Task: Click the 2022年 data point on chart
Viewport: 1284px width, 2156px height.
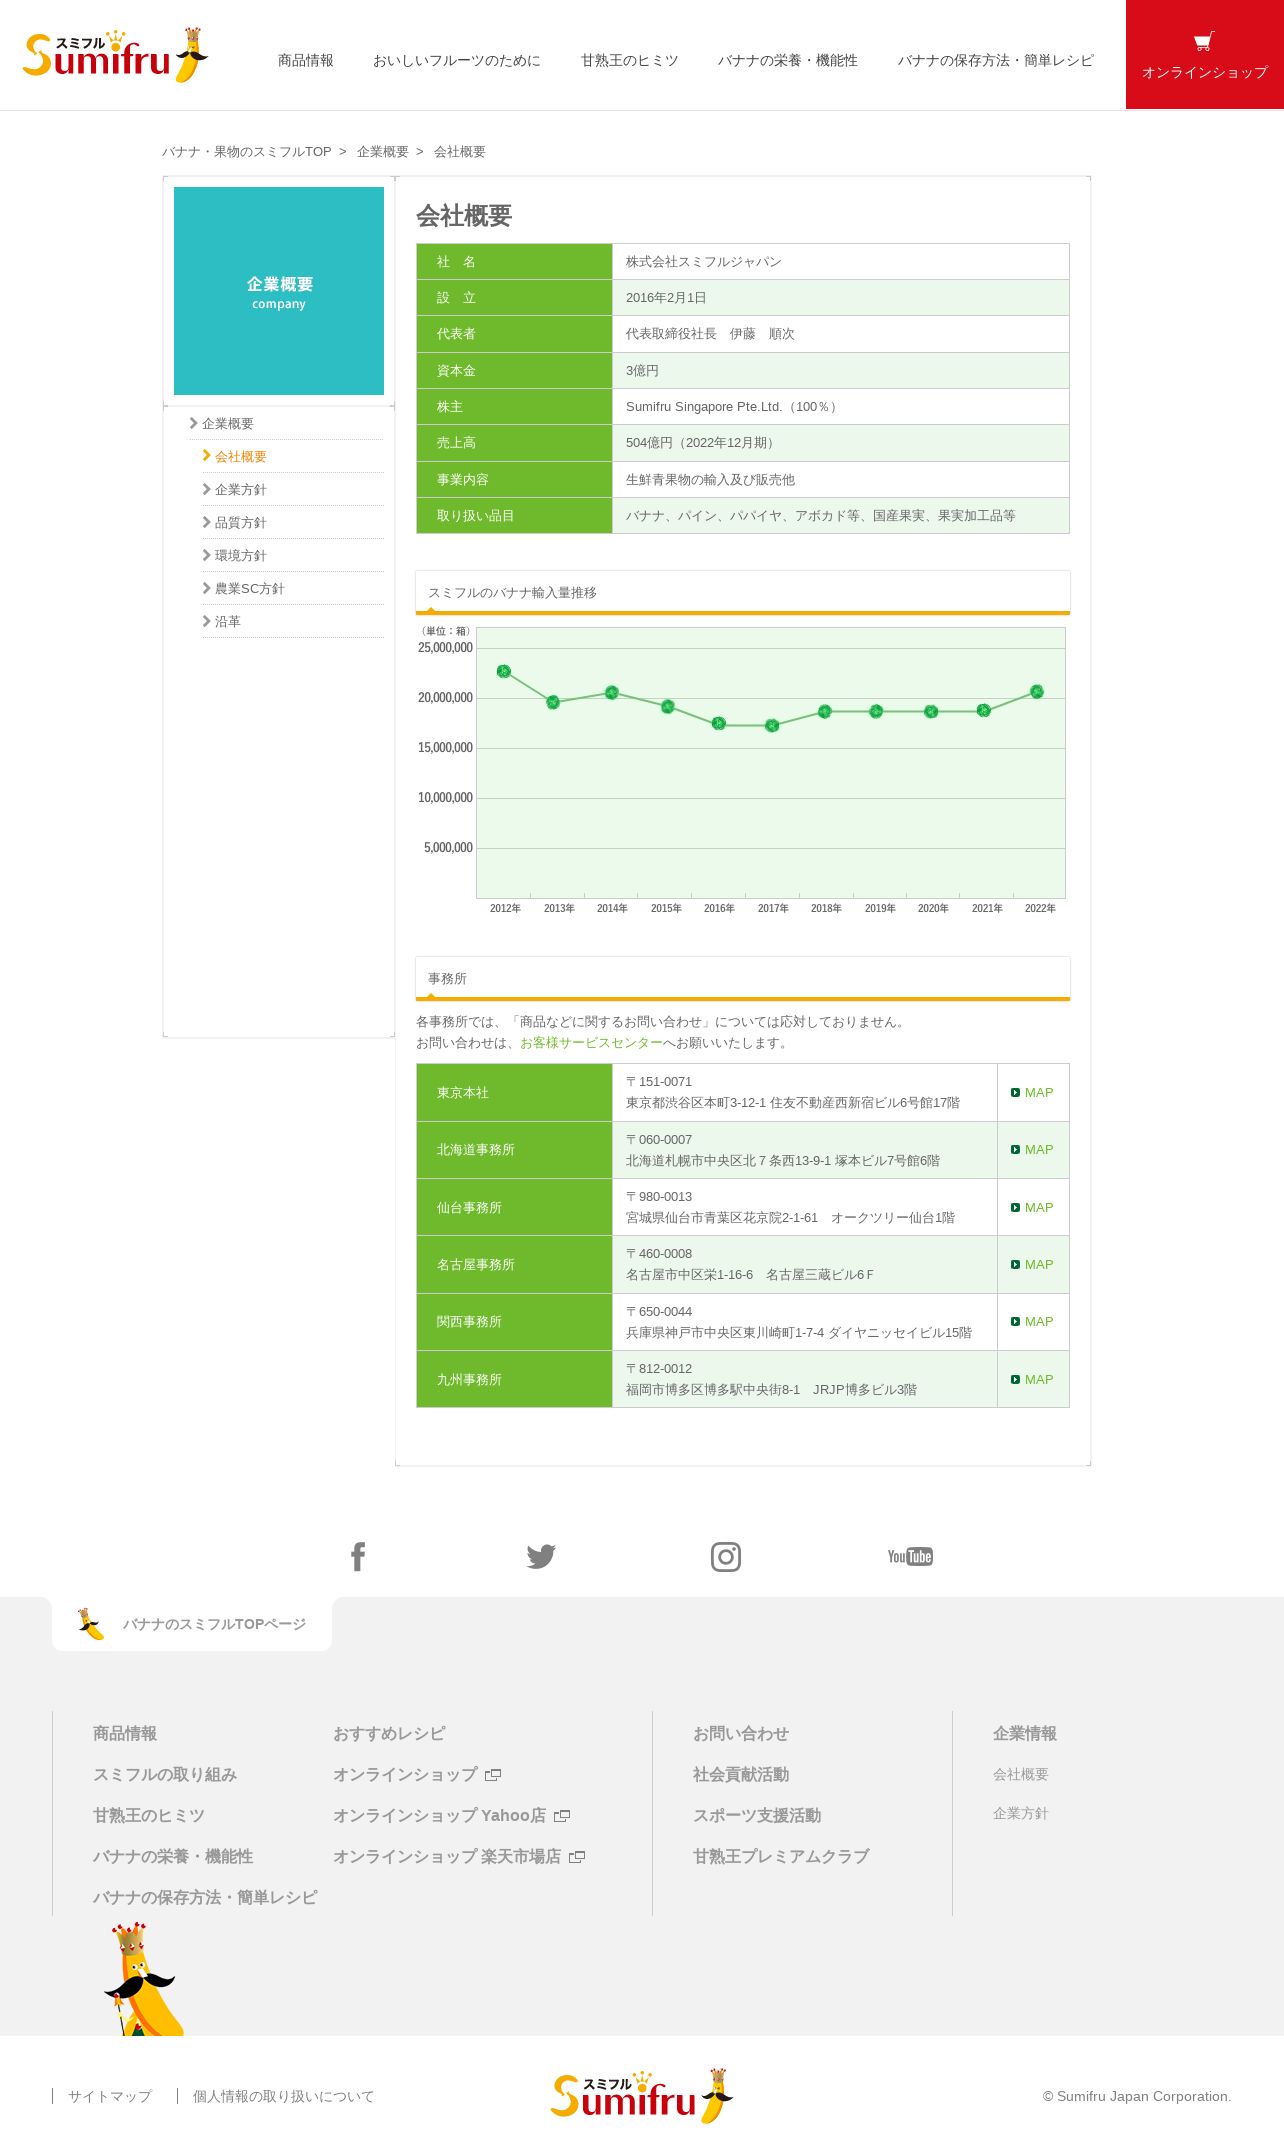Action: click(x=1037, y=691)
